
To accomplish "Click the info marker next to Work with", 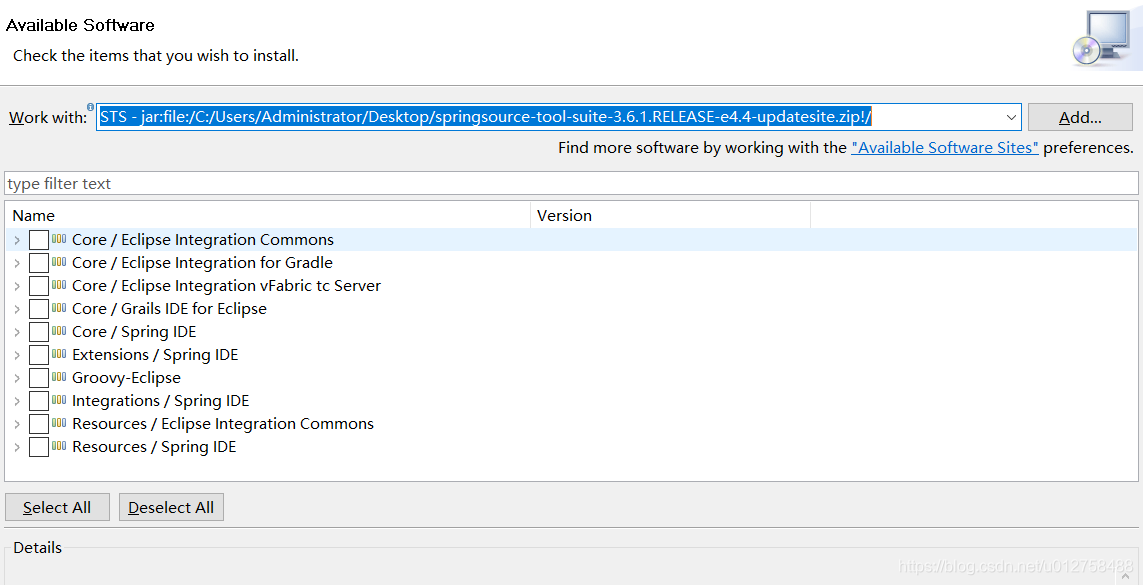I will coord(90,107).
